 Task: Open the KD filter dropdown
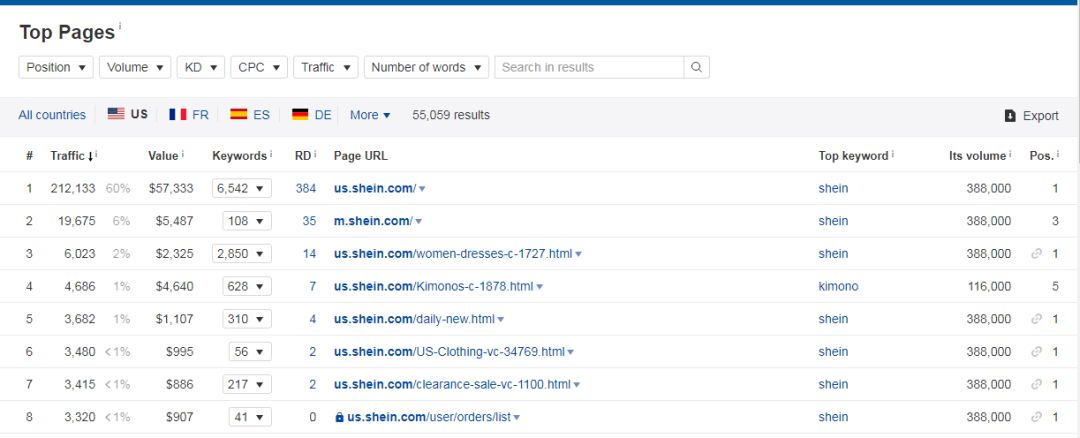click(201, 67)
